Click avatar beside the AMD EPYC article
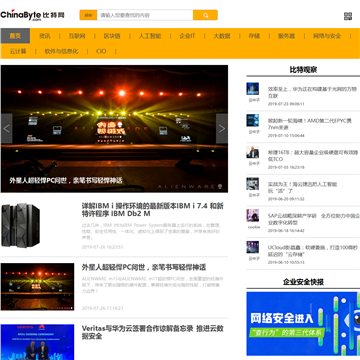Image resolution: width=360 pixels, height=360 pixels. tap(253, 120)
